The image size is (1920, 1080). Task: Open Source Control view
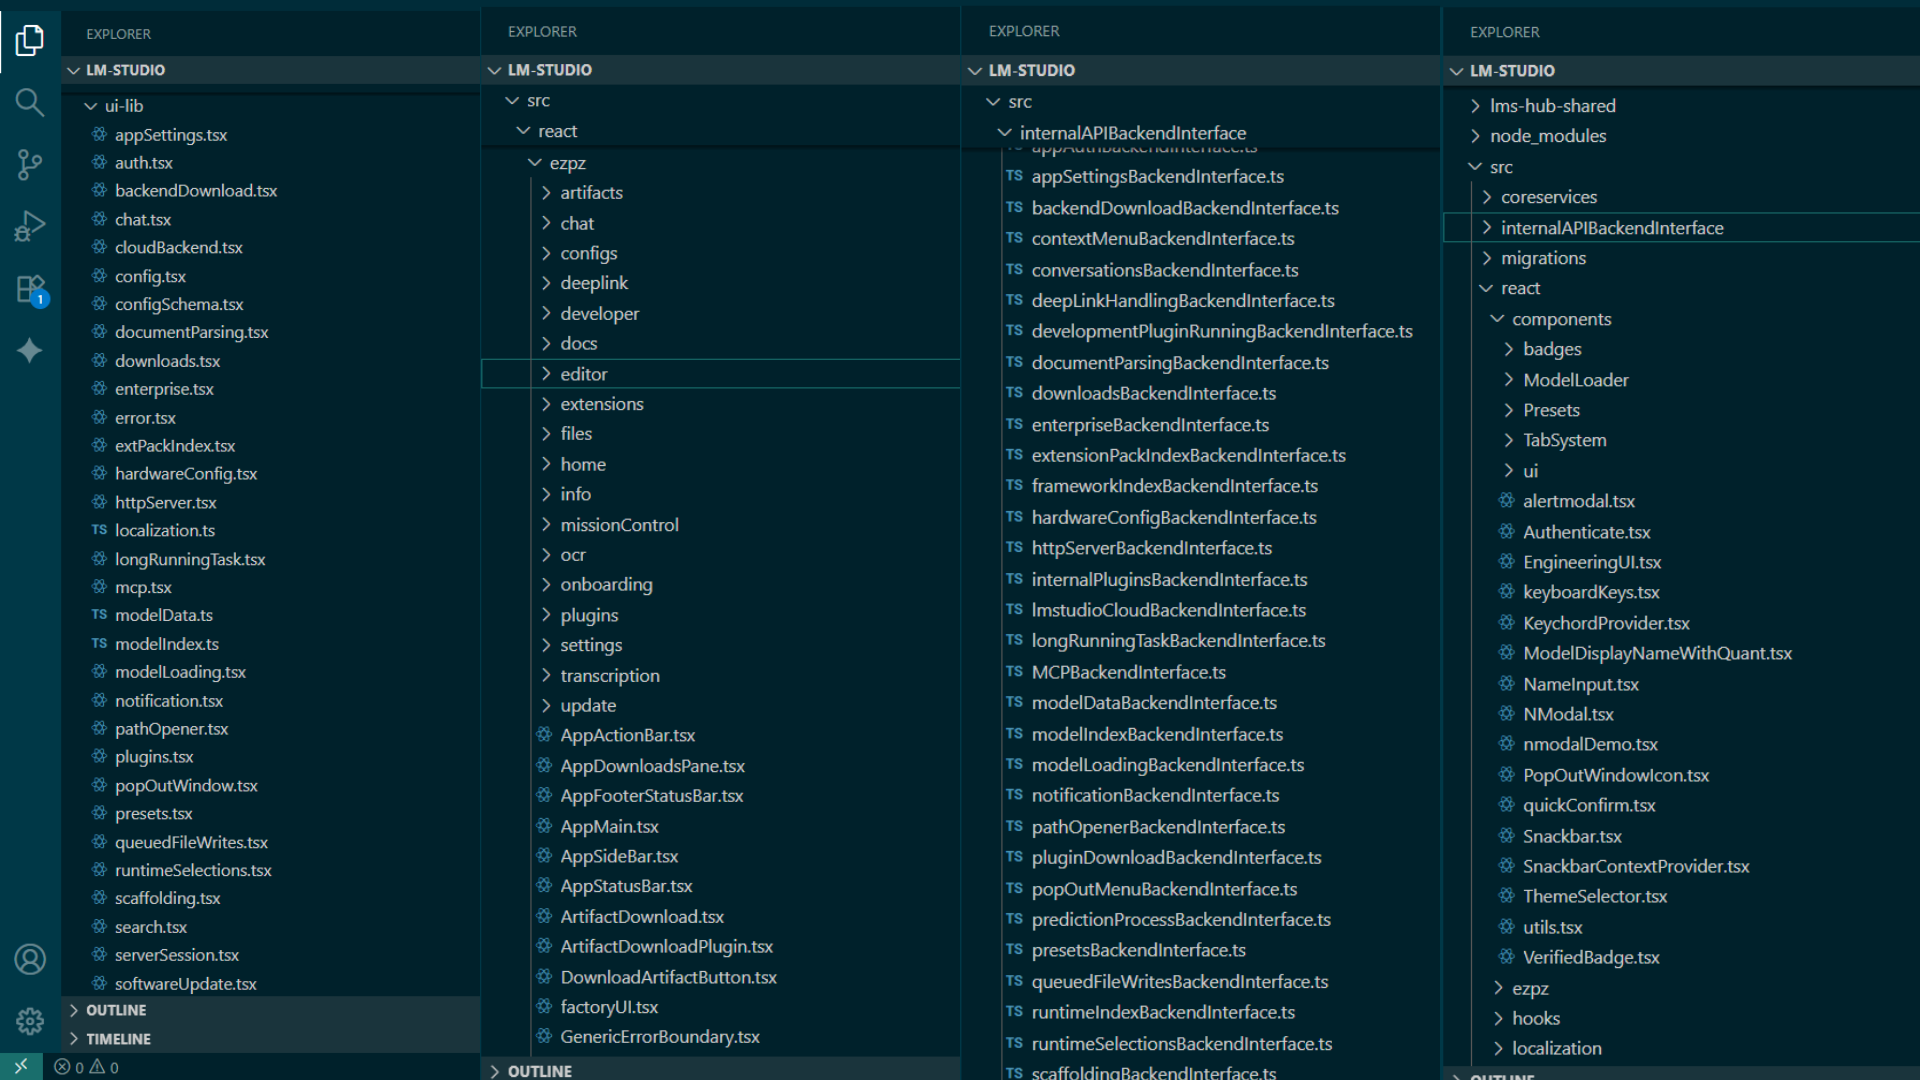pos(30,165)
